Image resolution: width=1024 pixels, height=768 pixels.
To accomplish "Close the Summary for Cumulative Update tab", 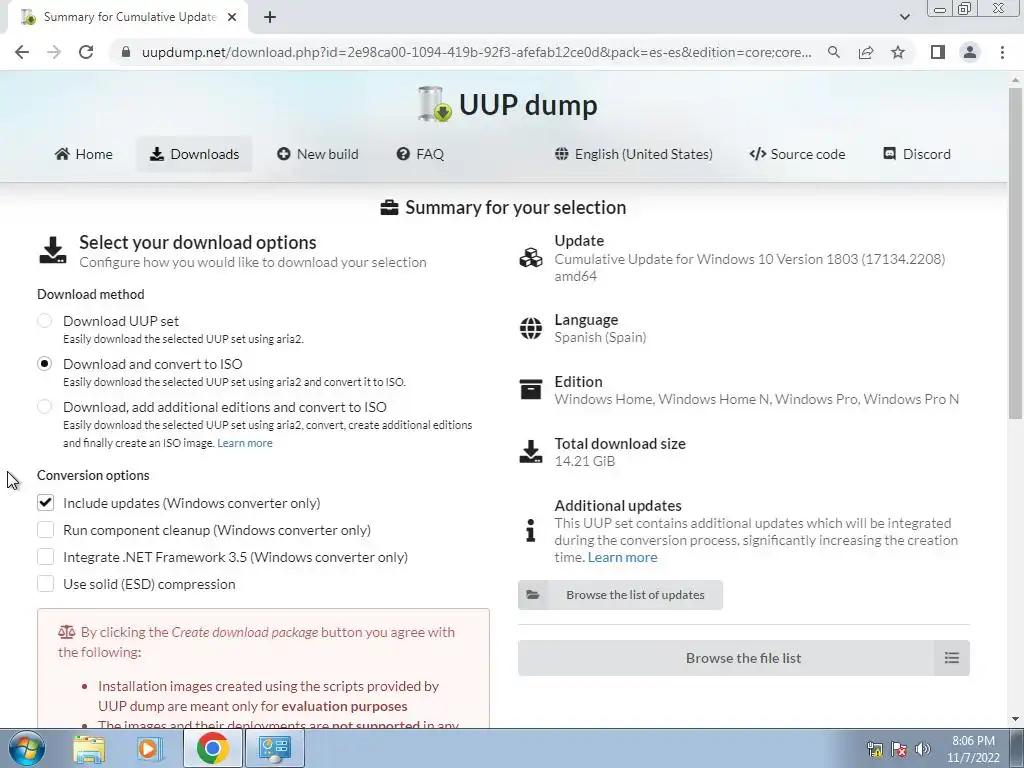I will click(232, 17).
